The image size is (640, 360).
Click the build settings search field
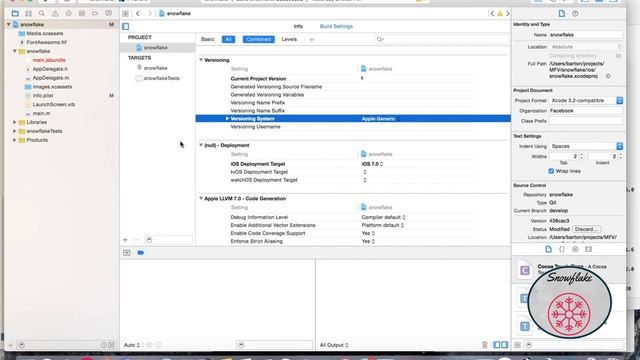click(441, 39)
